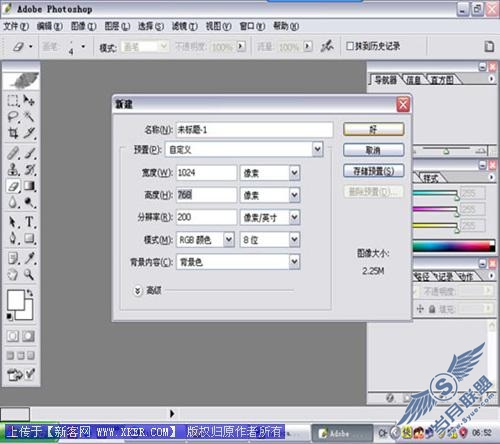Select the Dodge tool
This screenshot has width=500, height=444.
click(29, 202)
